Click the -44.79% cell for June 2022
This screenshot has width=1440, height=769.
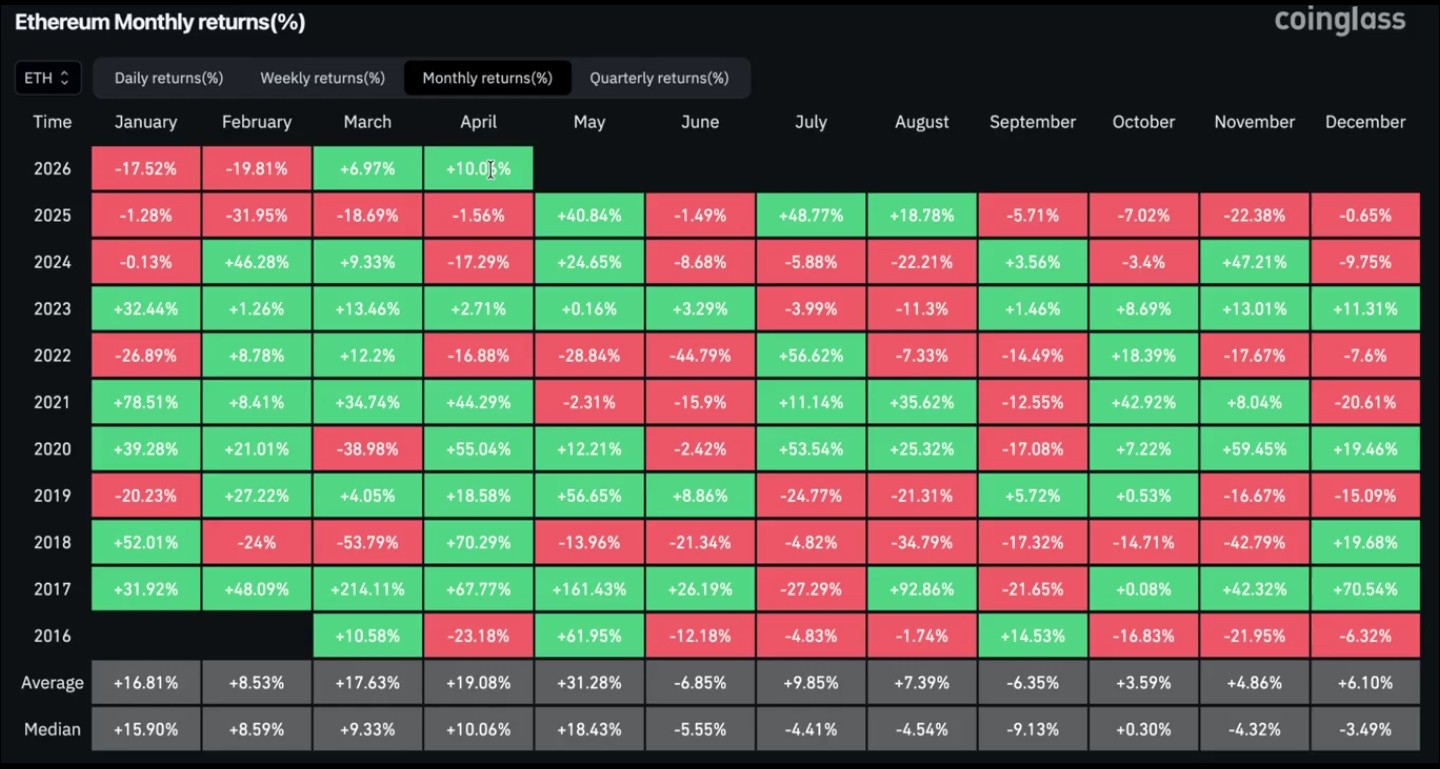700,356
